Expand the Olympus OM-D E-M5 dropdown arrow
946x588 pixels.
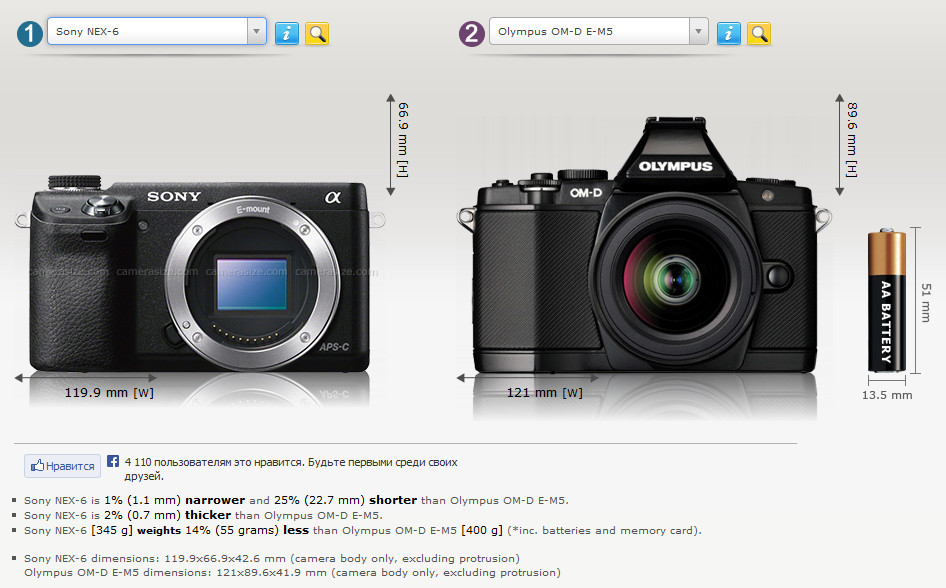(x=699, y=32)
